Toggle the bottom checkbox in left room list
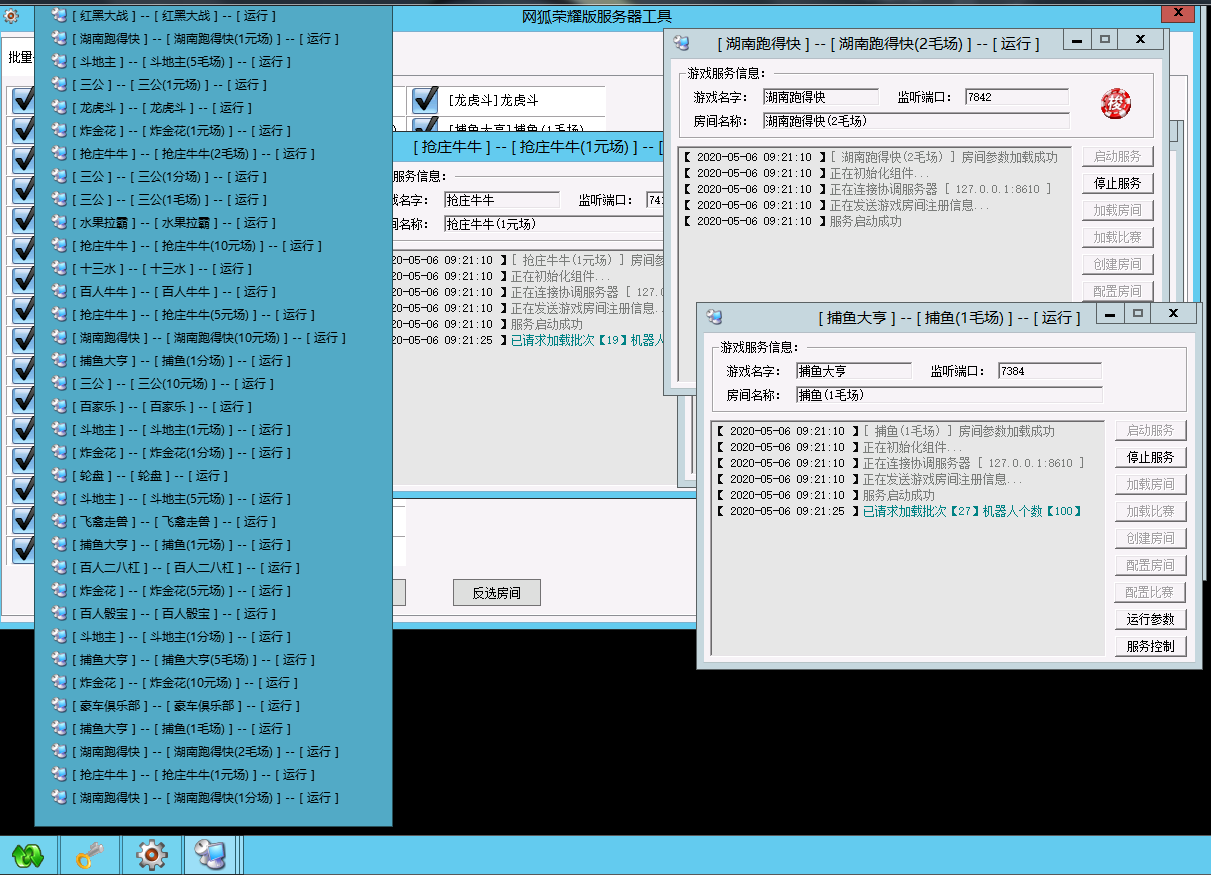Image resolution: width=1211 pixels, height=875 pixels. pyautogui.click(x=22, y=549)
